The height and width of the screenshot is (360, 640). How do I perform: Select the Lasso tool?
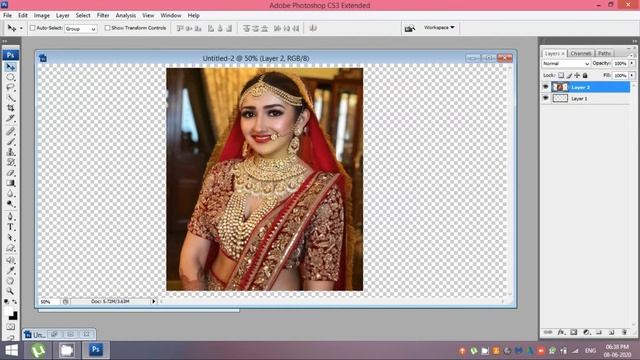pos(11,87)
